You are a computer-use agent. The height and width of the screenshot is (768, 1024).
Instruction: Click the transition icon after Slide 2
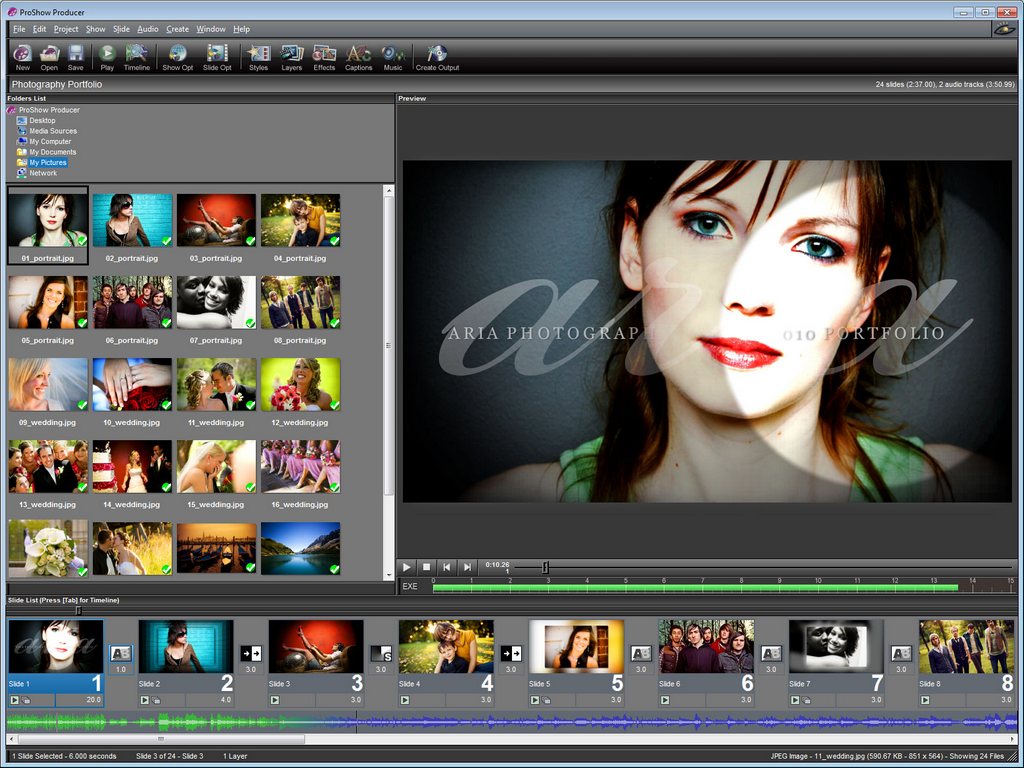[x=251, y=653]
